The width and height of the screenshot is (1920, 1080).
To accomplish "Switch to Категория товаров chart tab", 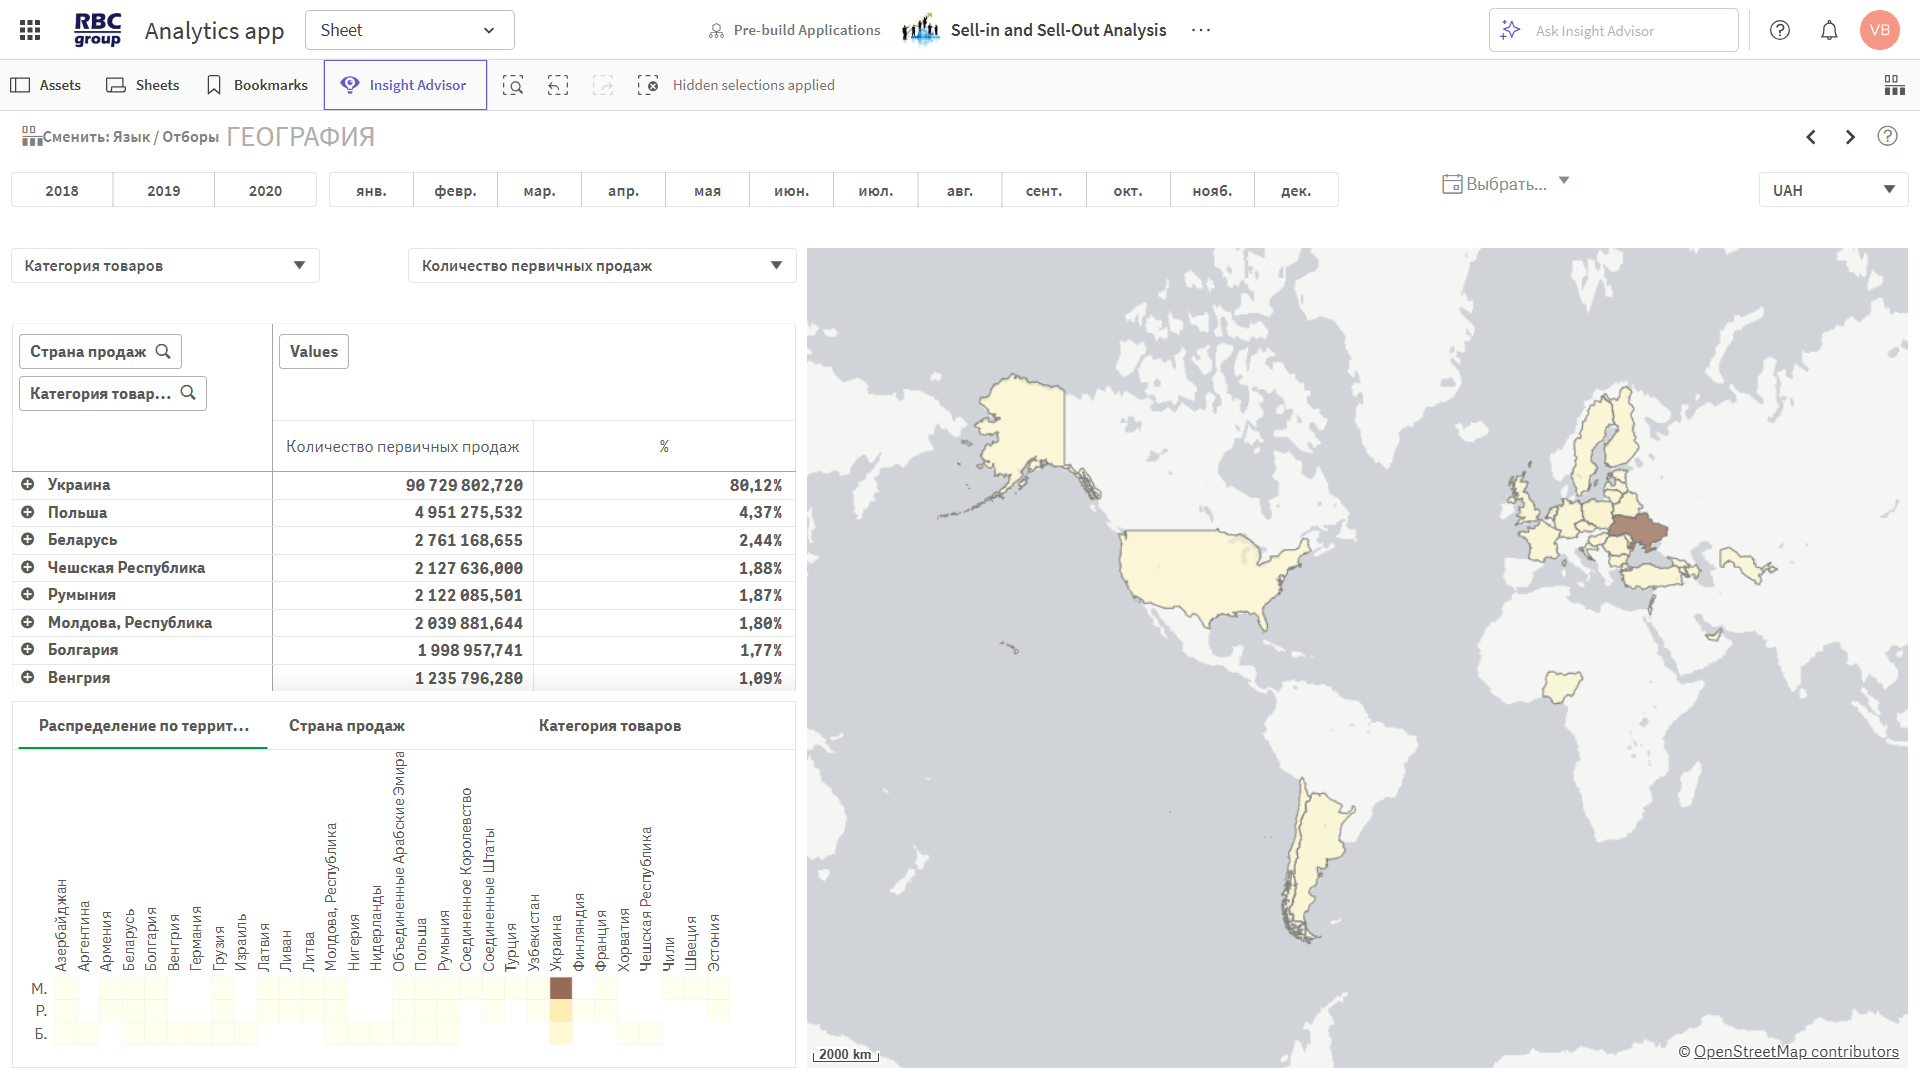I will tap(610, 726).
